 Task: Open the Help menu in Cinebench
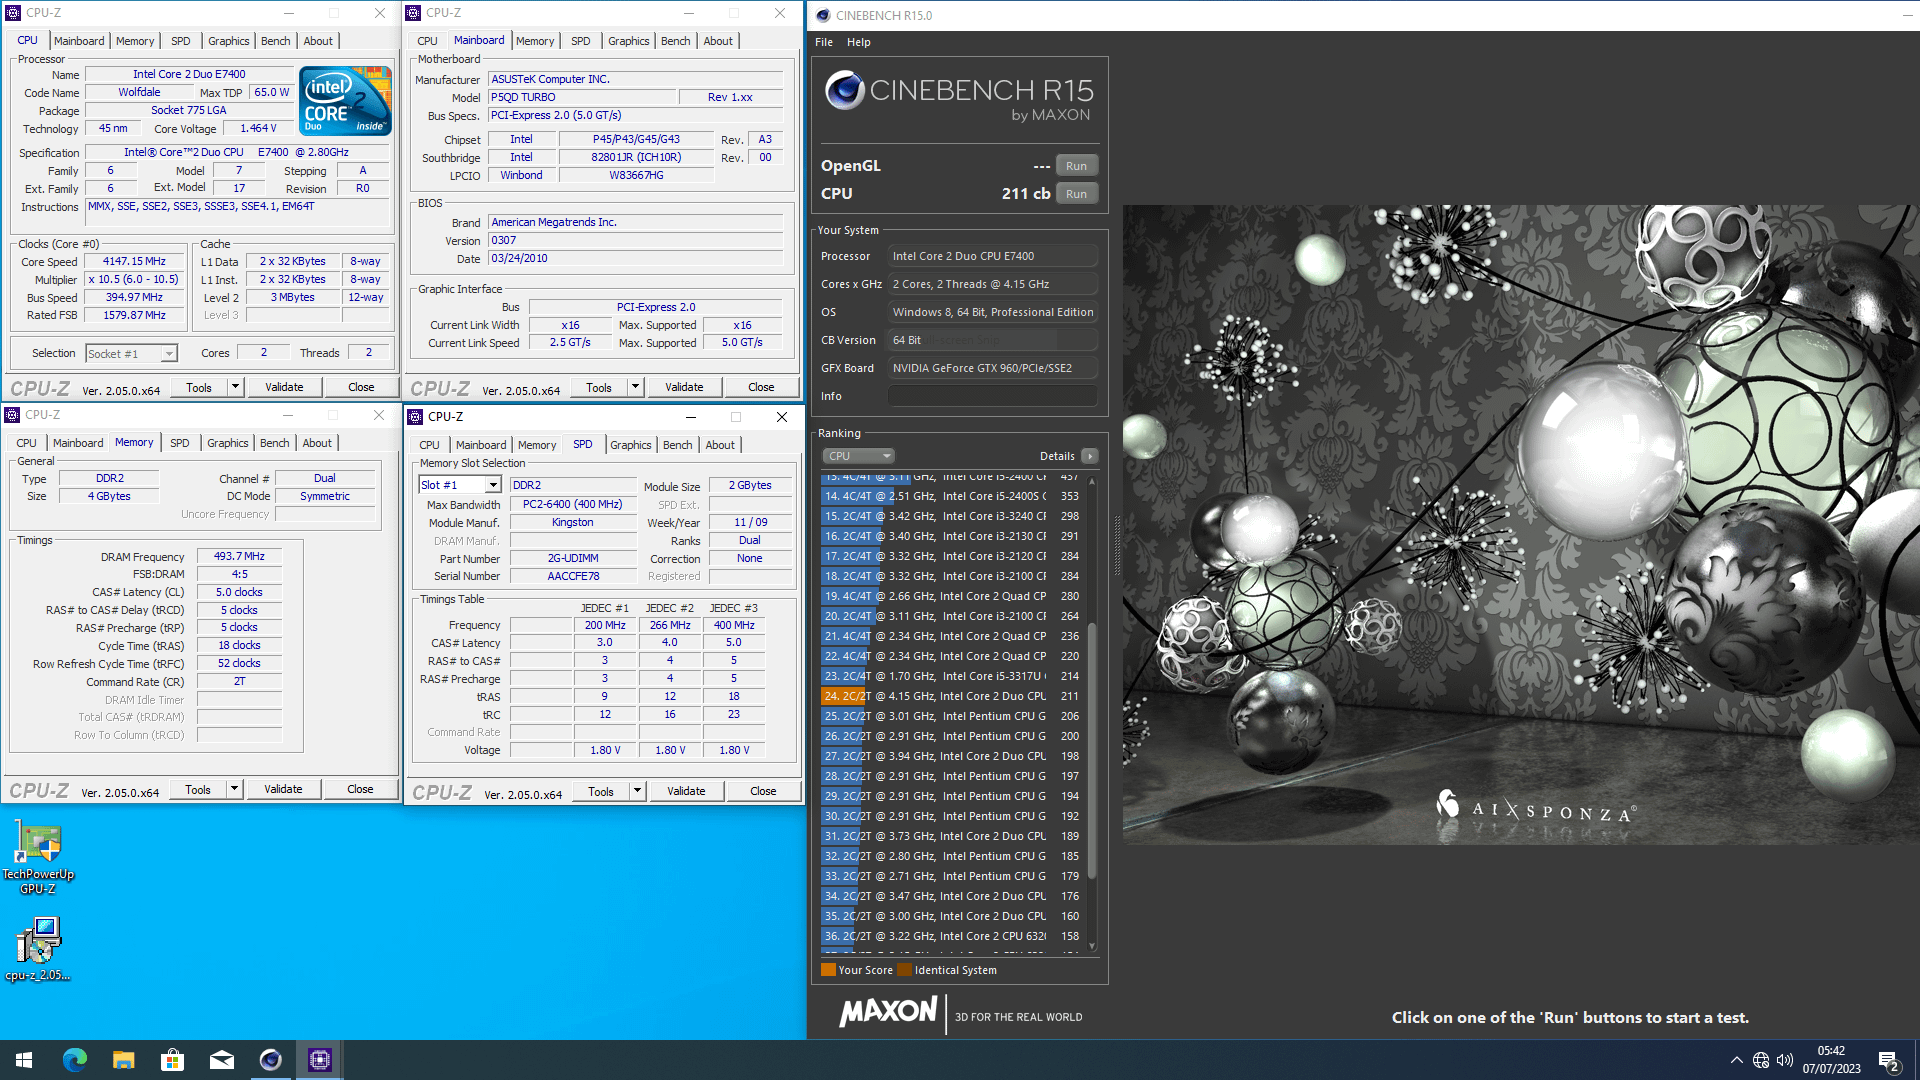(x=859, y=42)
